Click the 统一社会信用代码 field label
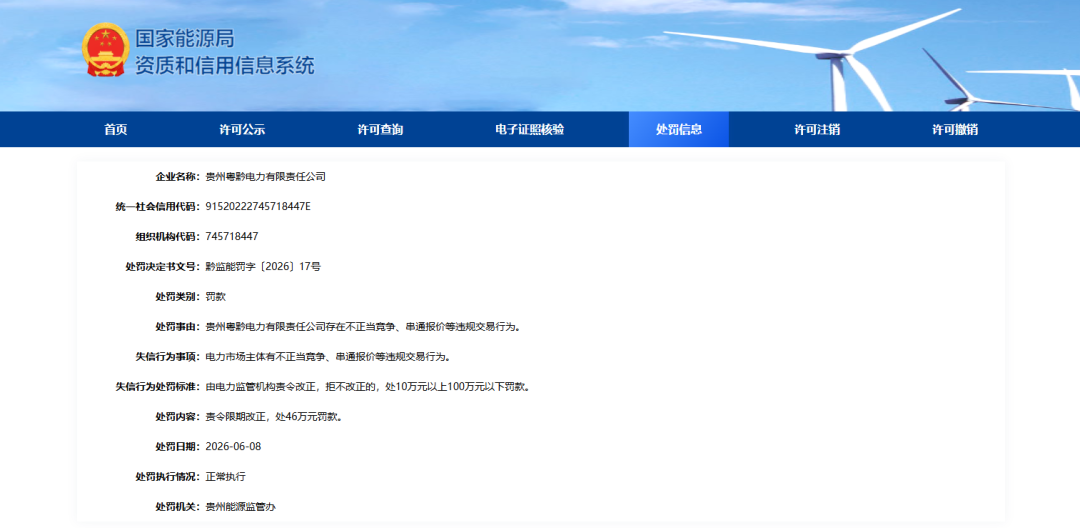 pos(158,207)
